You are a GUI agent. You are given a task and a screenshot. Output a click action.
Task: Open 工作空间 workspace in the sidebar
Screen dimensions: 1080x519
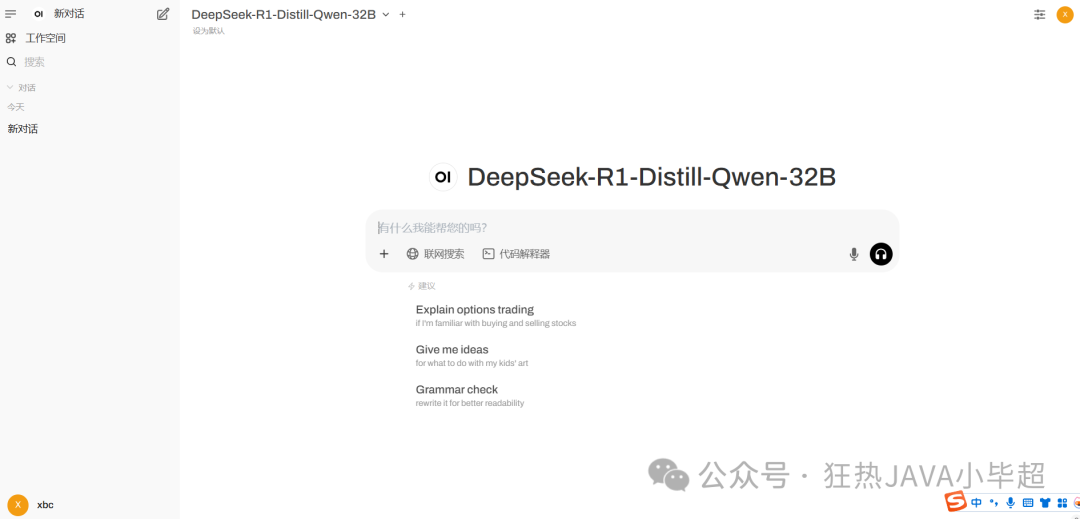click(35, 38)
